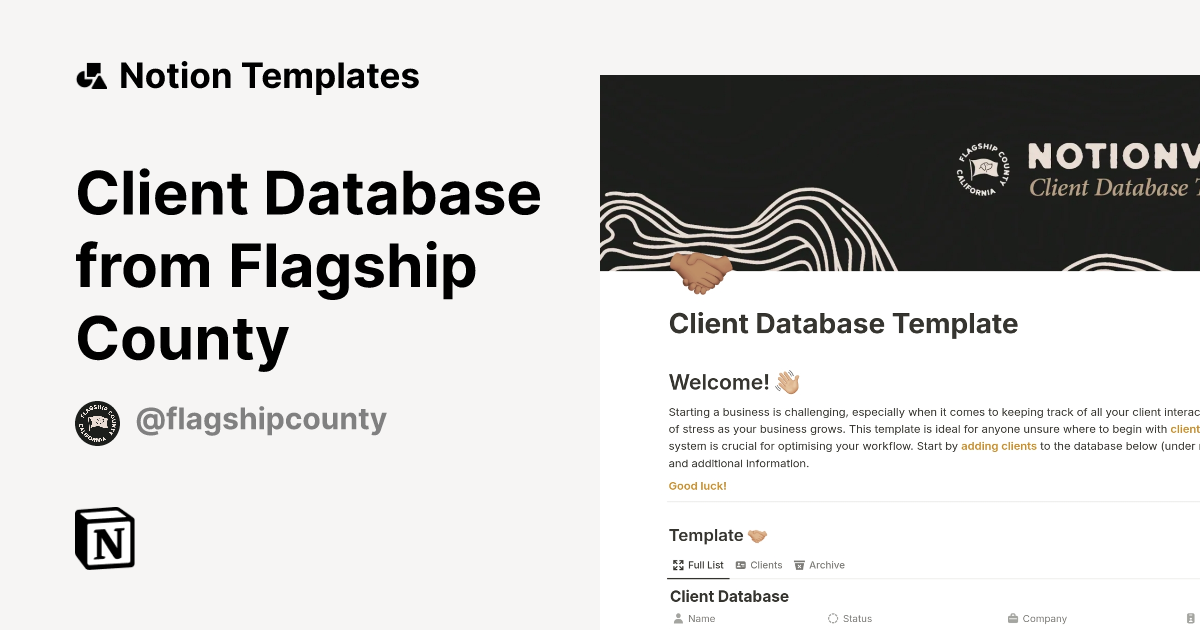
Task: Switch to the Archive tab
Action: tap(826, 565)
